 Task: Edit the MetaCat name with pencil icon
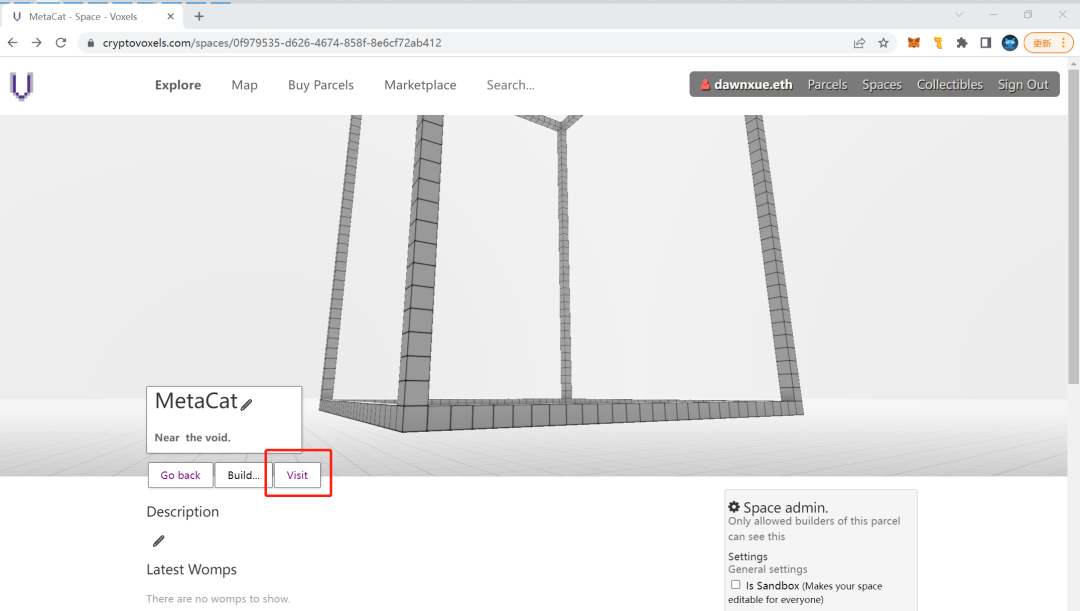click(247, 404)
